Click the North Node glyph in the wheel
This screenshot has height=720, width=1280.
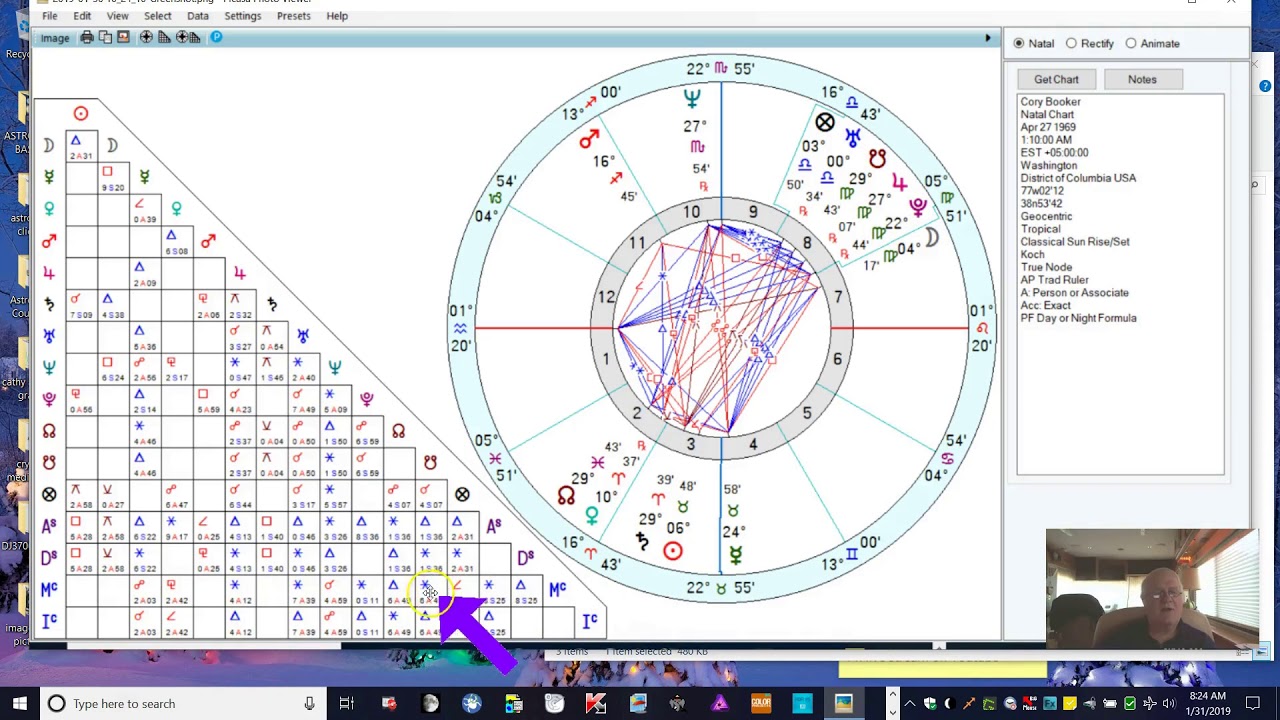point(566,495)
